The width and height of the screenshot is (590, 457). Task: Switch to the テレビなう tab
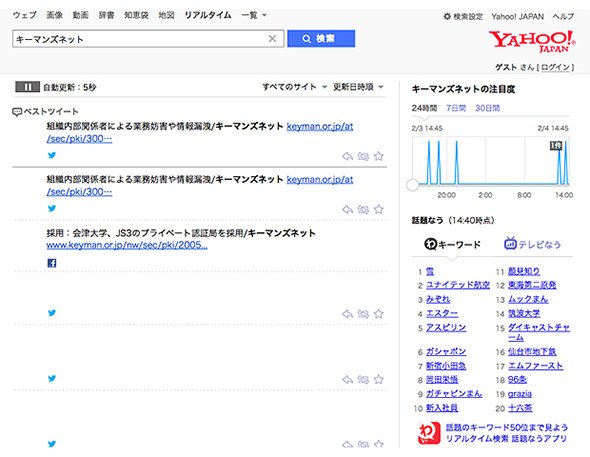tap(532, 244)
